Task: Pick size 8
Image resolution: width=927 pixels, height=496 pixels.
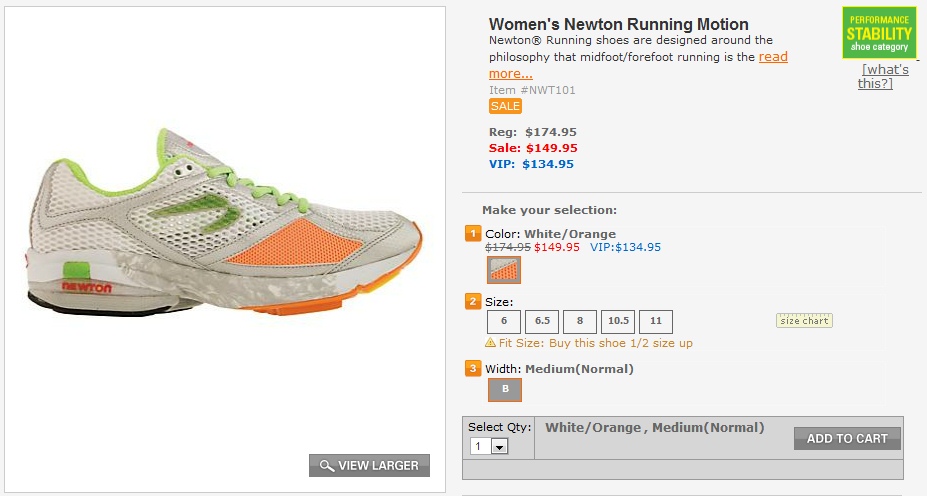Action: 580,322
